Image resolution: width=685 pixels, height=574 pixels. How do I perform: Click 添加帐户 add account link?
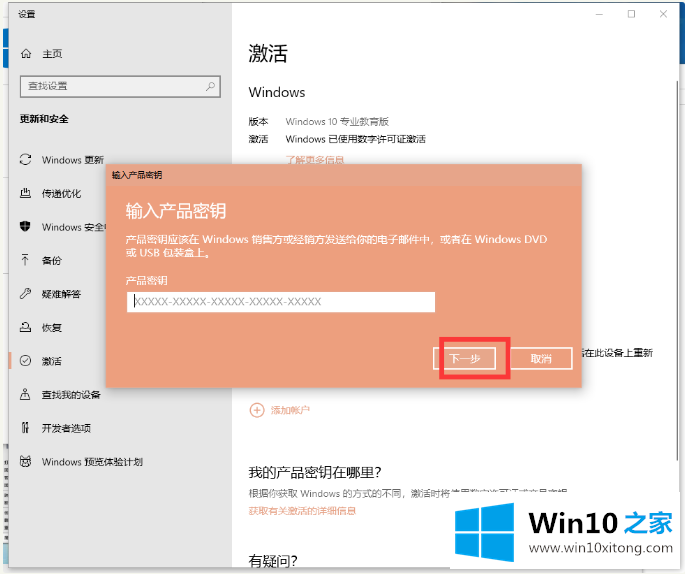click(x=290, y=410)
